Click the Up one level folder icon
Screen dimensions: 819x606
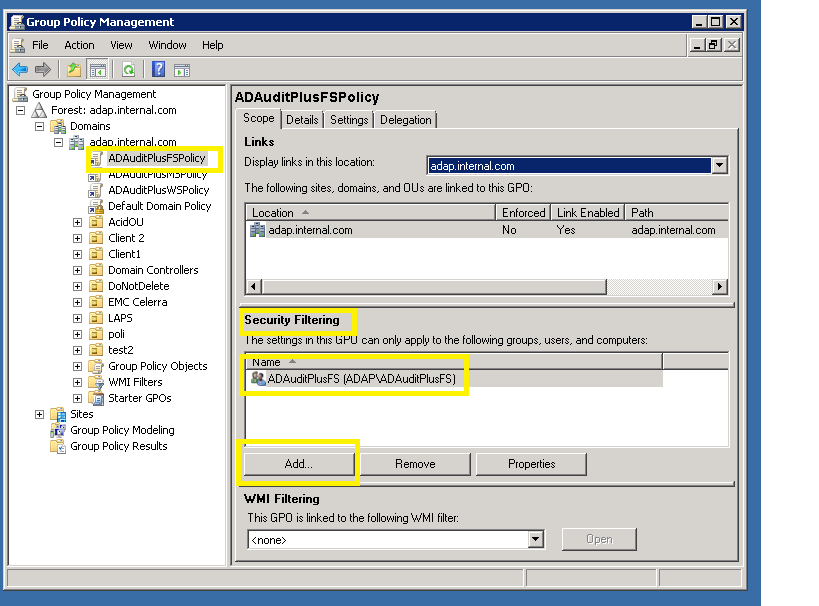point(74,69)
